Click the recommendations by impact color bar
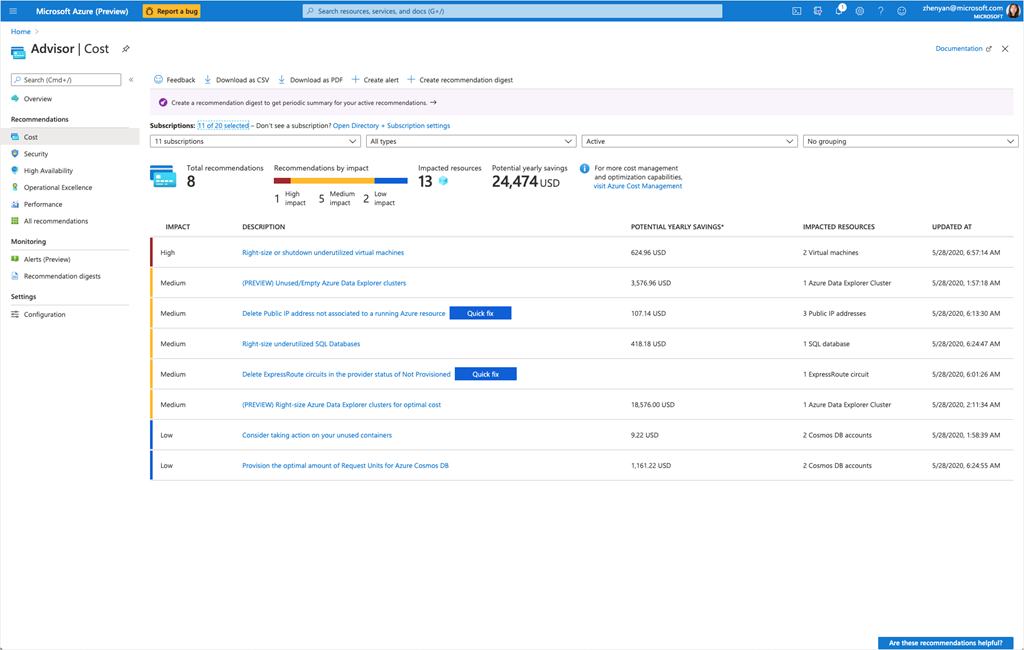The height and width of the screenshot is (650, 1024). (341, 181)
